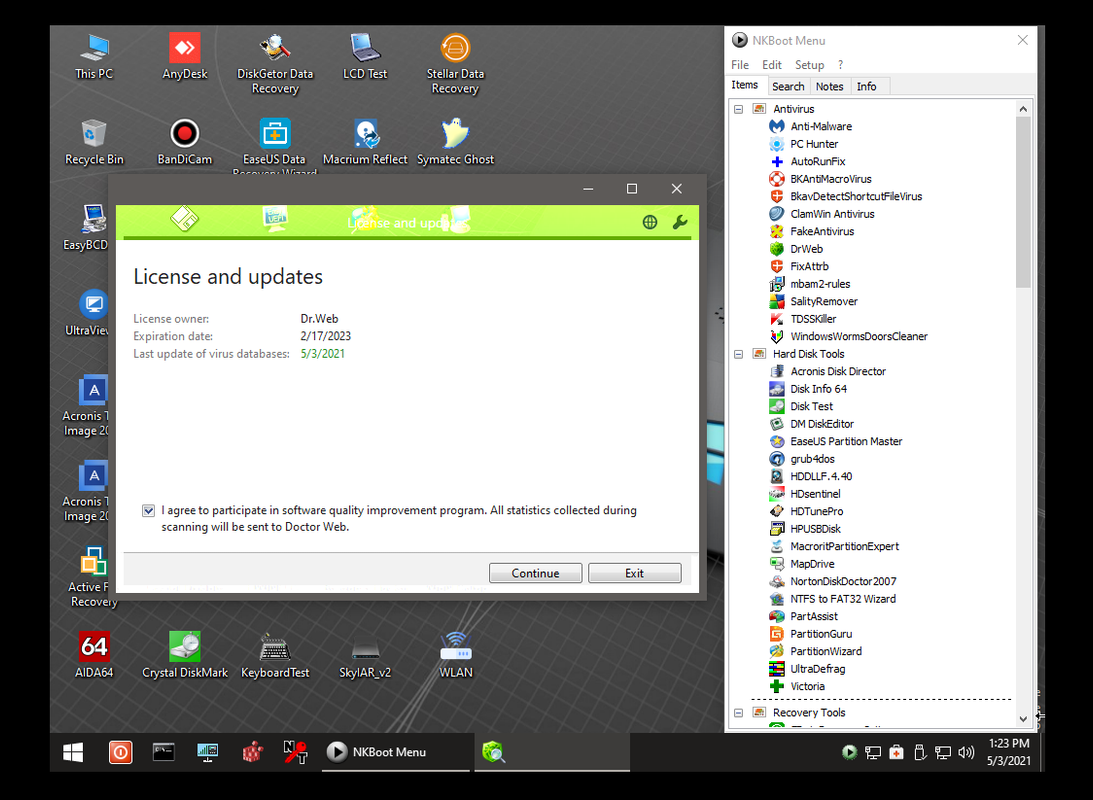Select grub4dos entry
Screen dimensions: 1093x800
tap(802, 459)
